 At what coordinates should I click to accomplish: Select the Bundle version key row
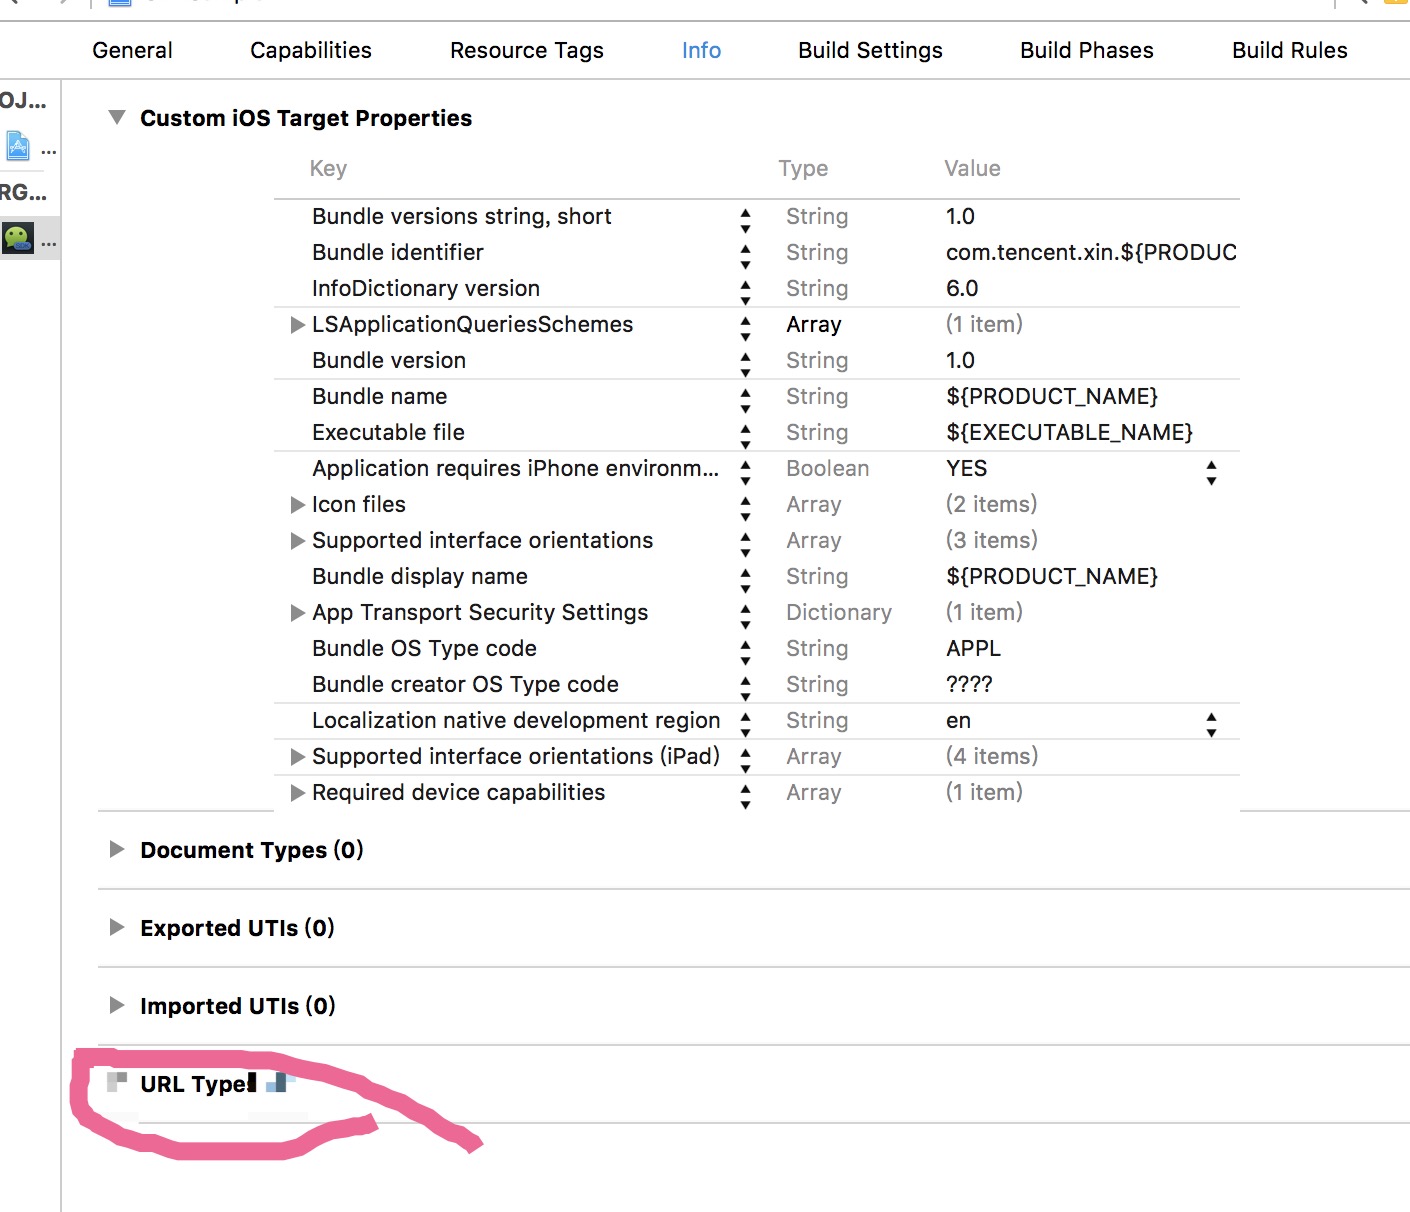coord(389,360)
